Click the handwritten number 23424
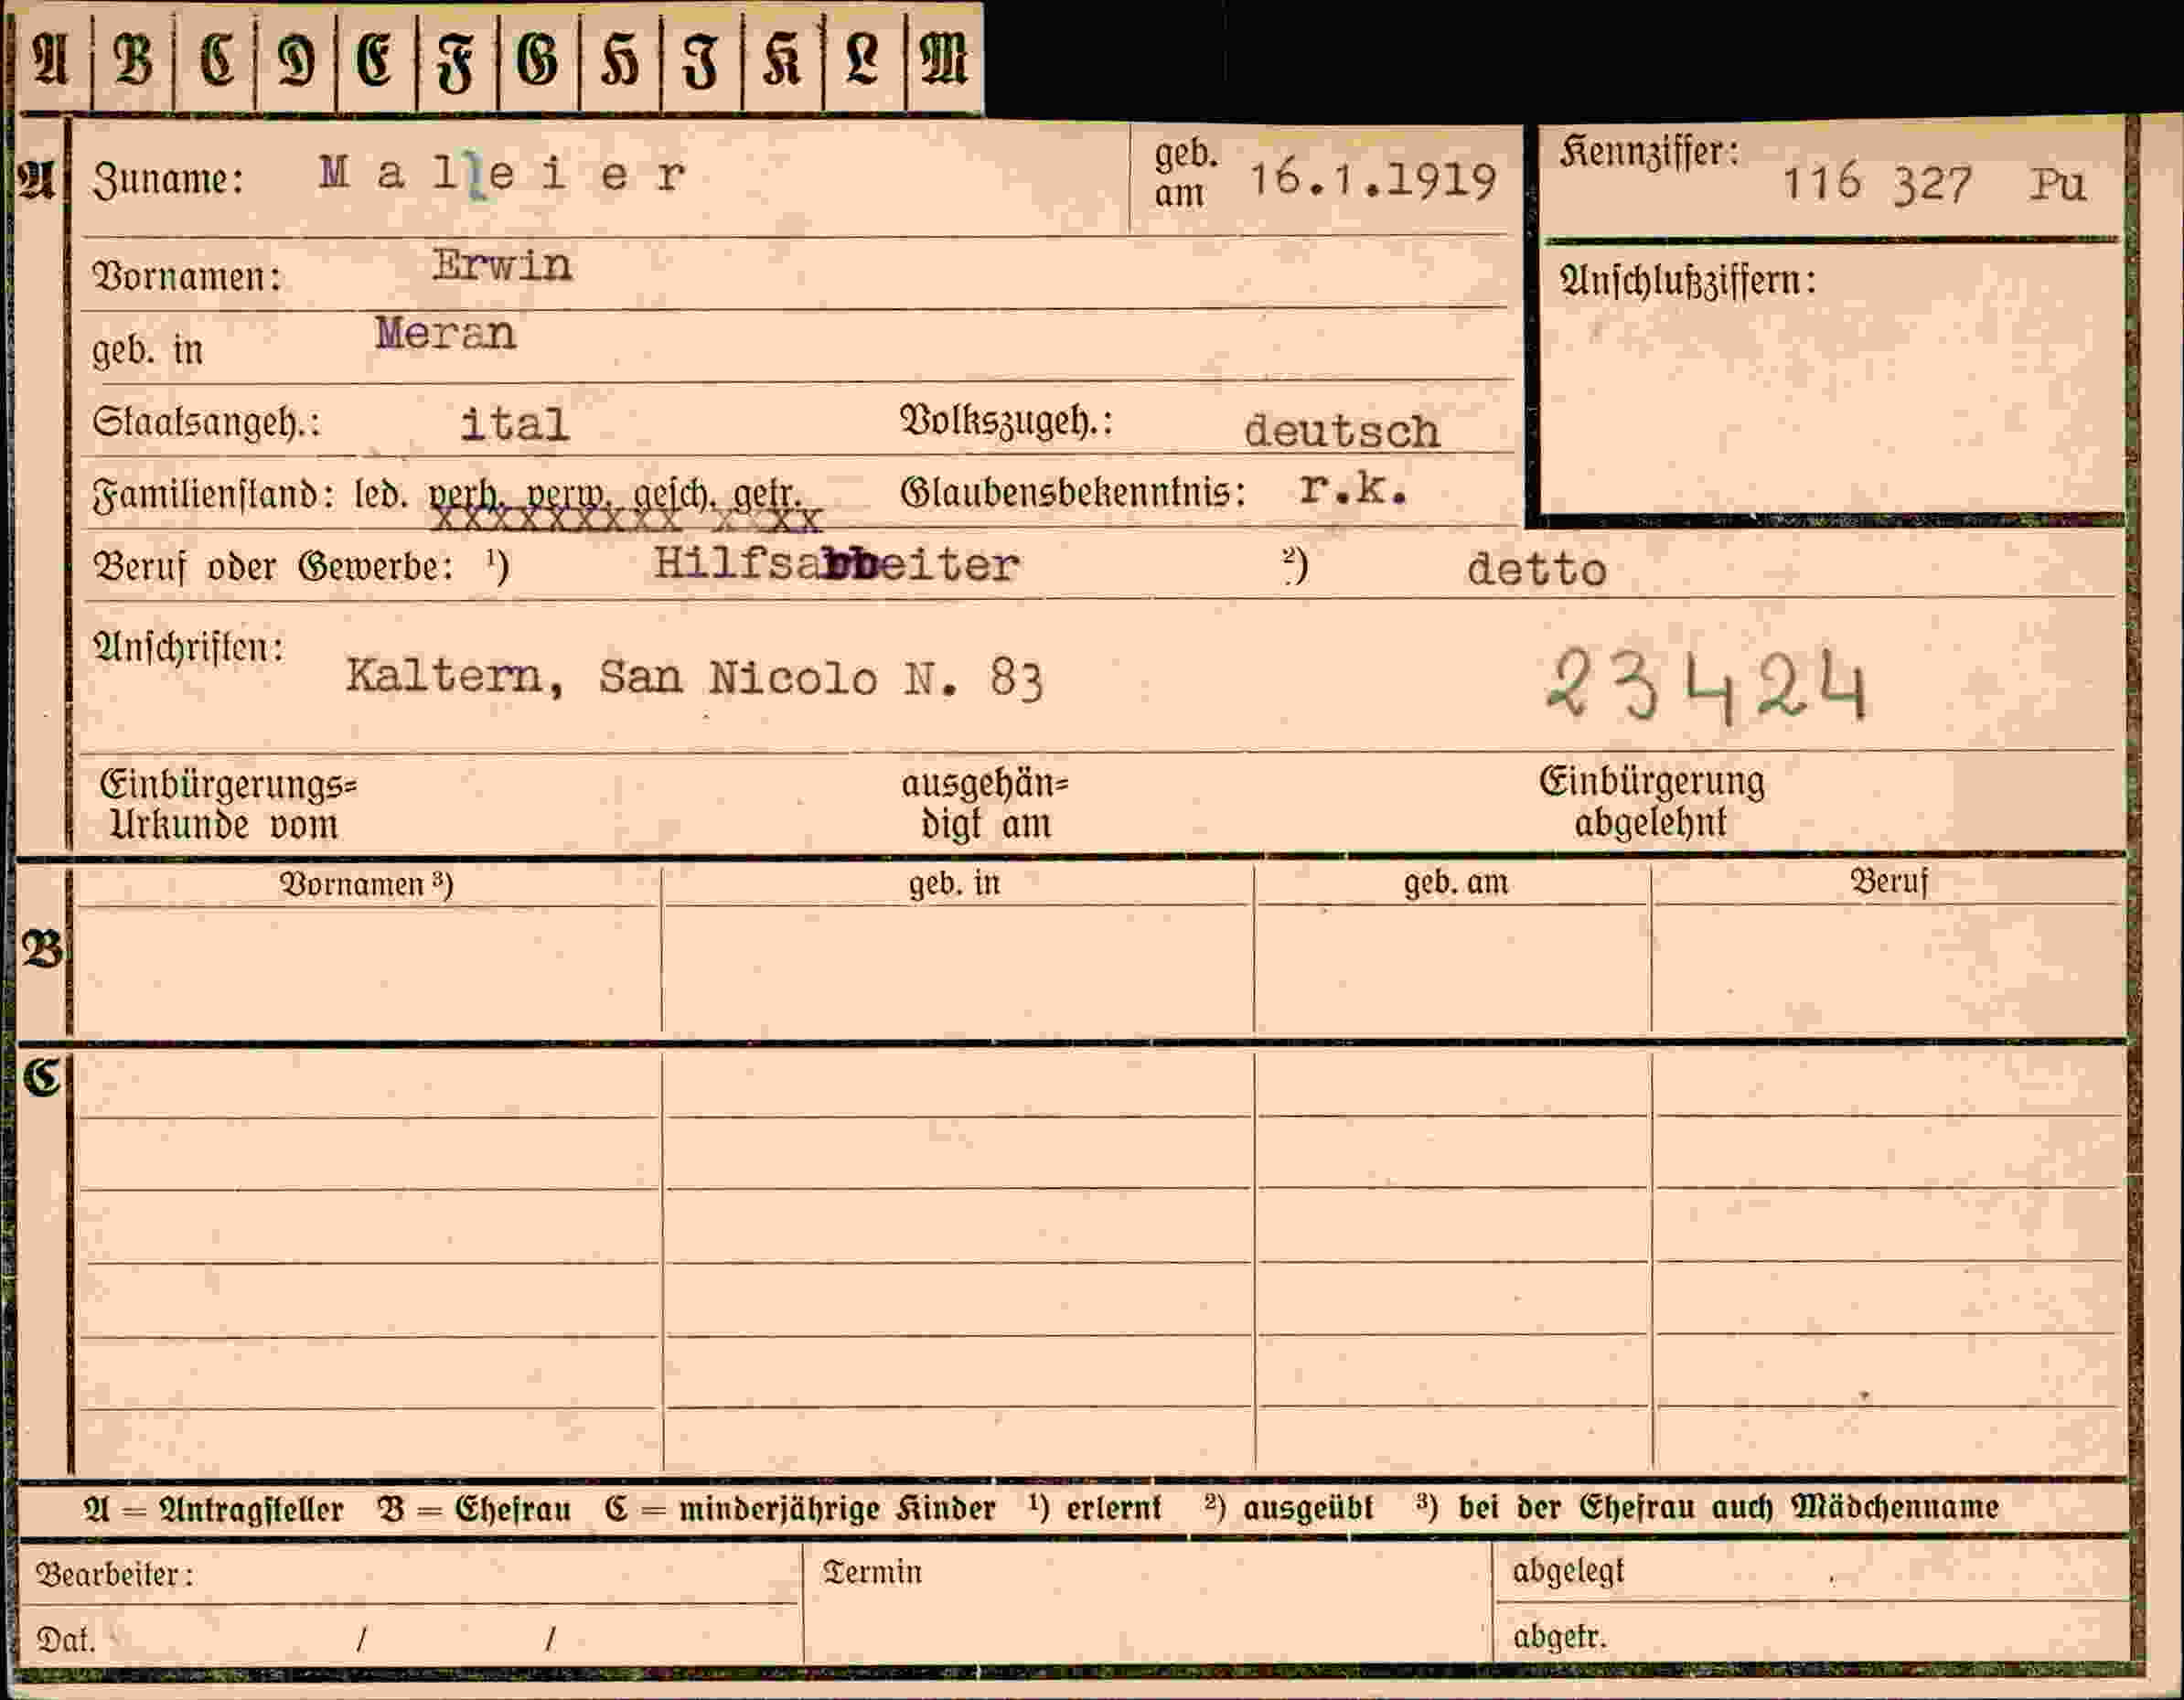2184x1700 pixels. point(1706,684)
